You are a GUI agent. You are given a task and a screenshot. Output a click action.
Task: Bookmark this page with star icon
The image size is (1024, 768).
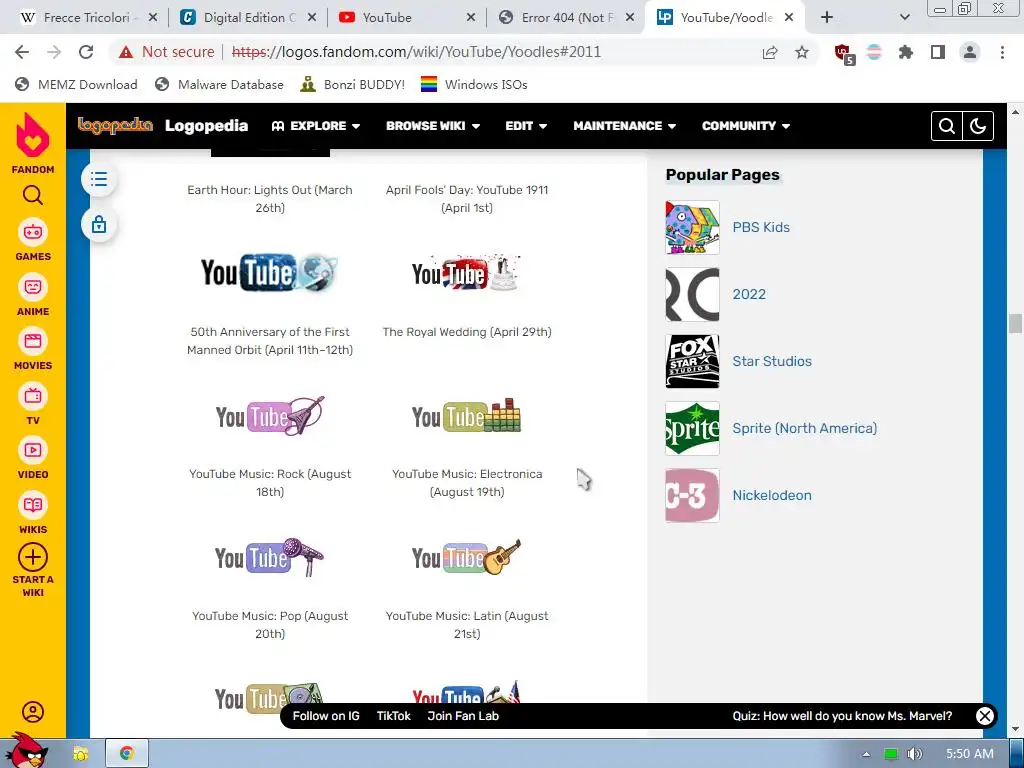[x=802, y=52]
